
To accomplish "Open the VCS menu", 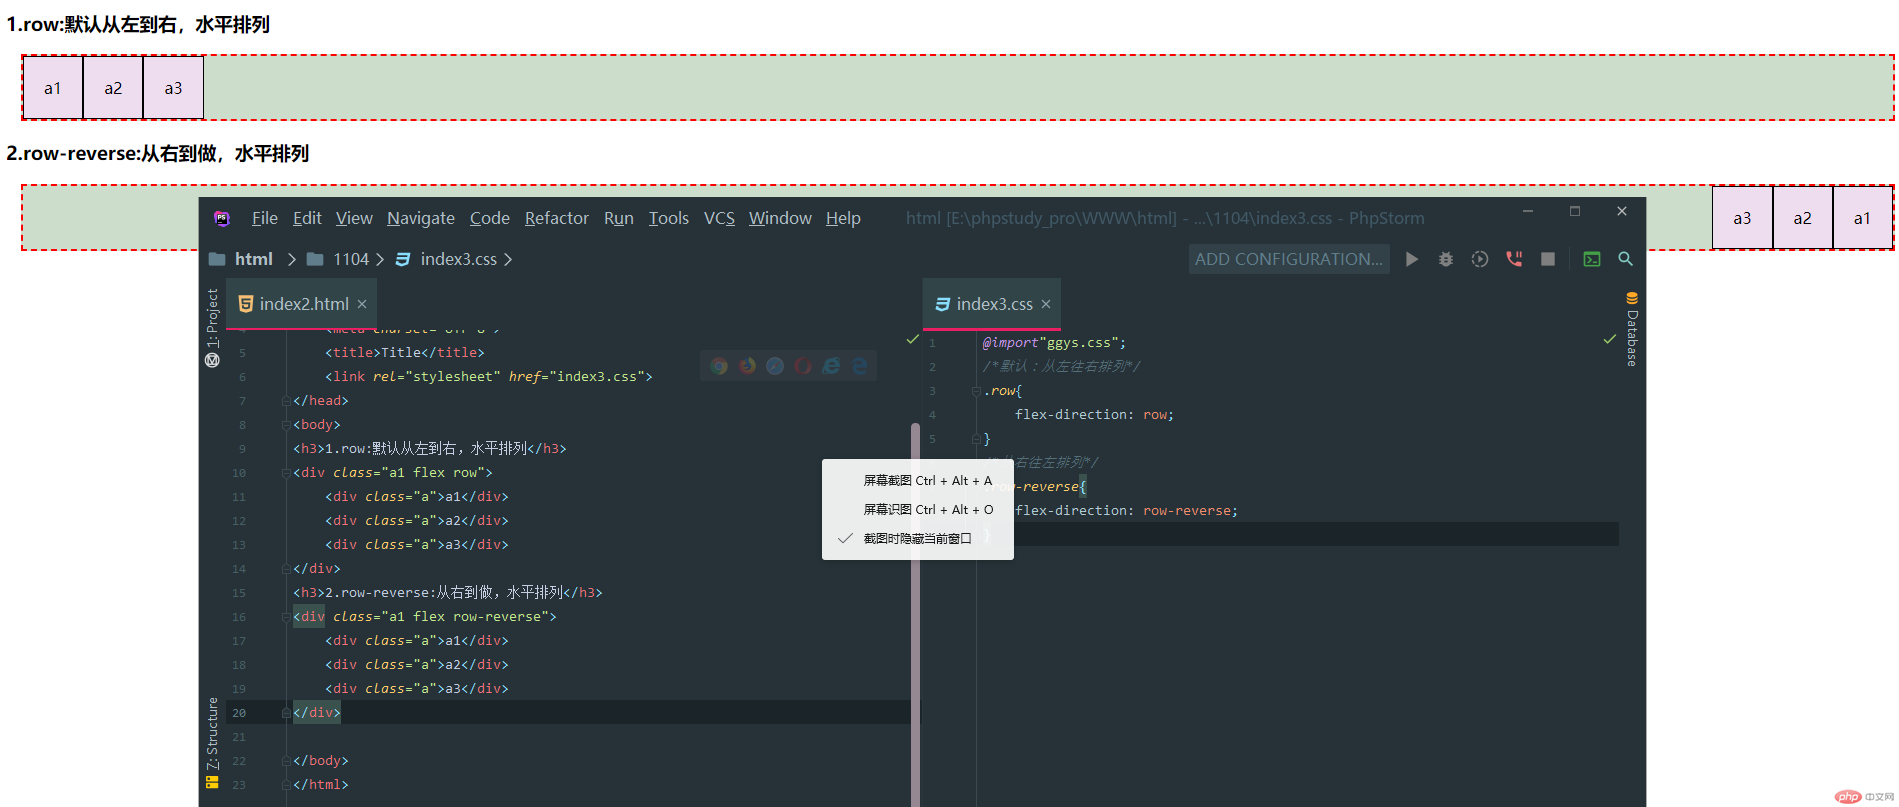I will click(719, 218).
